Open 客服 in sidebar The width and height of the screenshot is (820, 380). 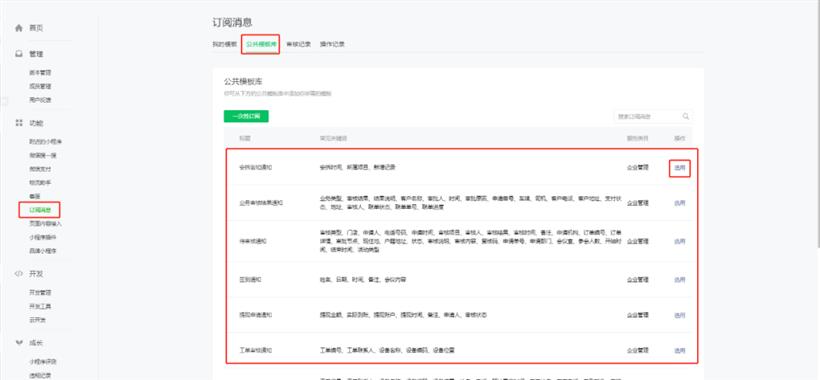click(x=35, y=196)
